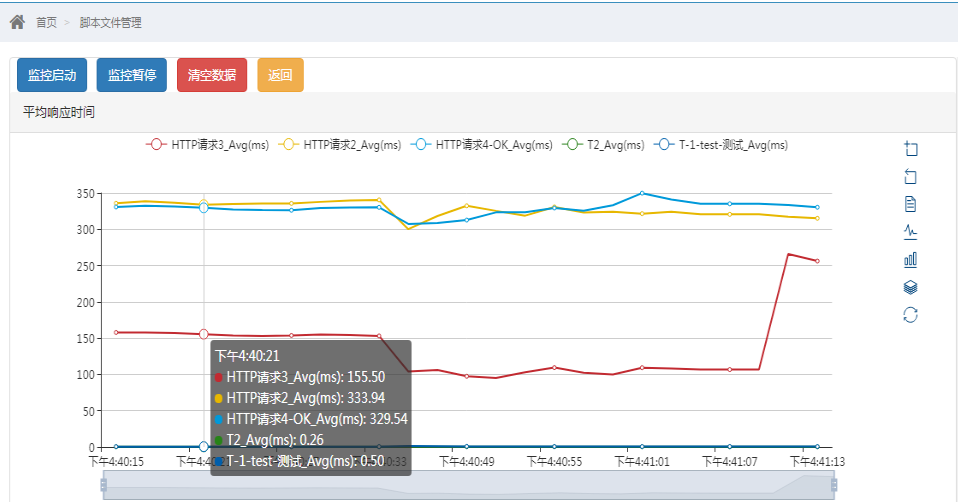This screenshot has height=502, width=958.
Task: Click the 350 y-axis label
Action: 85,194
